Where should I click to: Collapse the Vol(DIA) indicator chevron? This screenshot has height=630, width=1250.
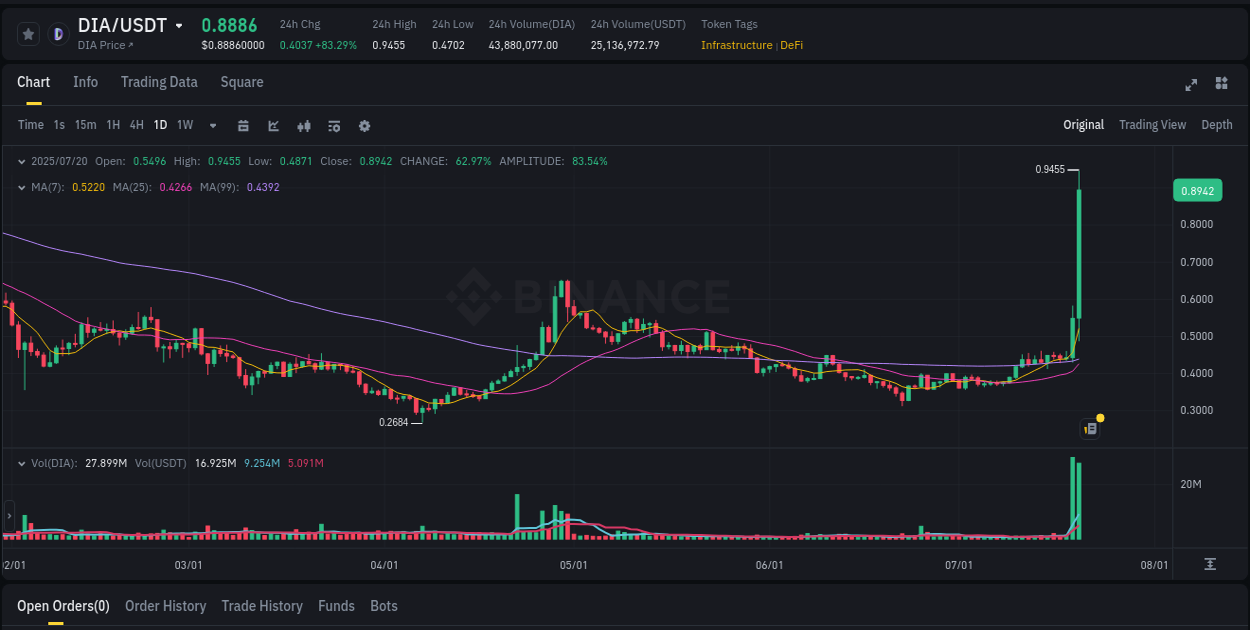[22, 462]
